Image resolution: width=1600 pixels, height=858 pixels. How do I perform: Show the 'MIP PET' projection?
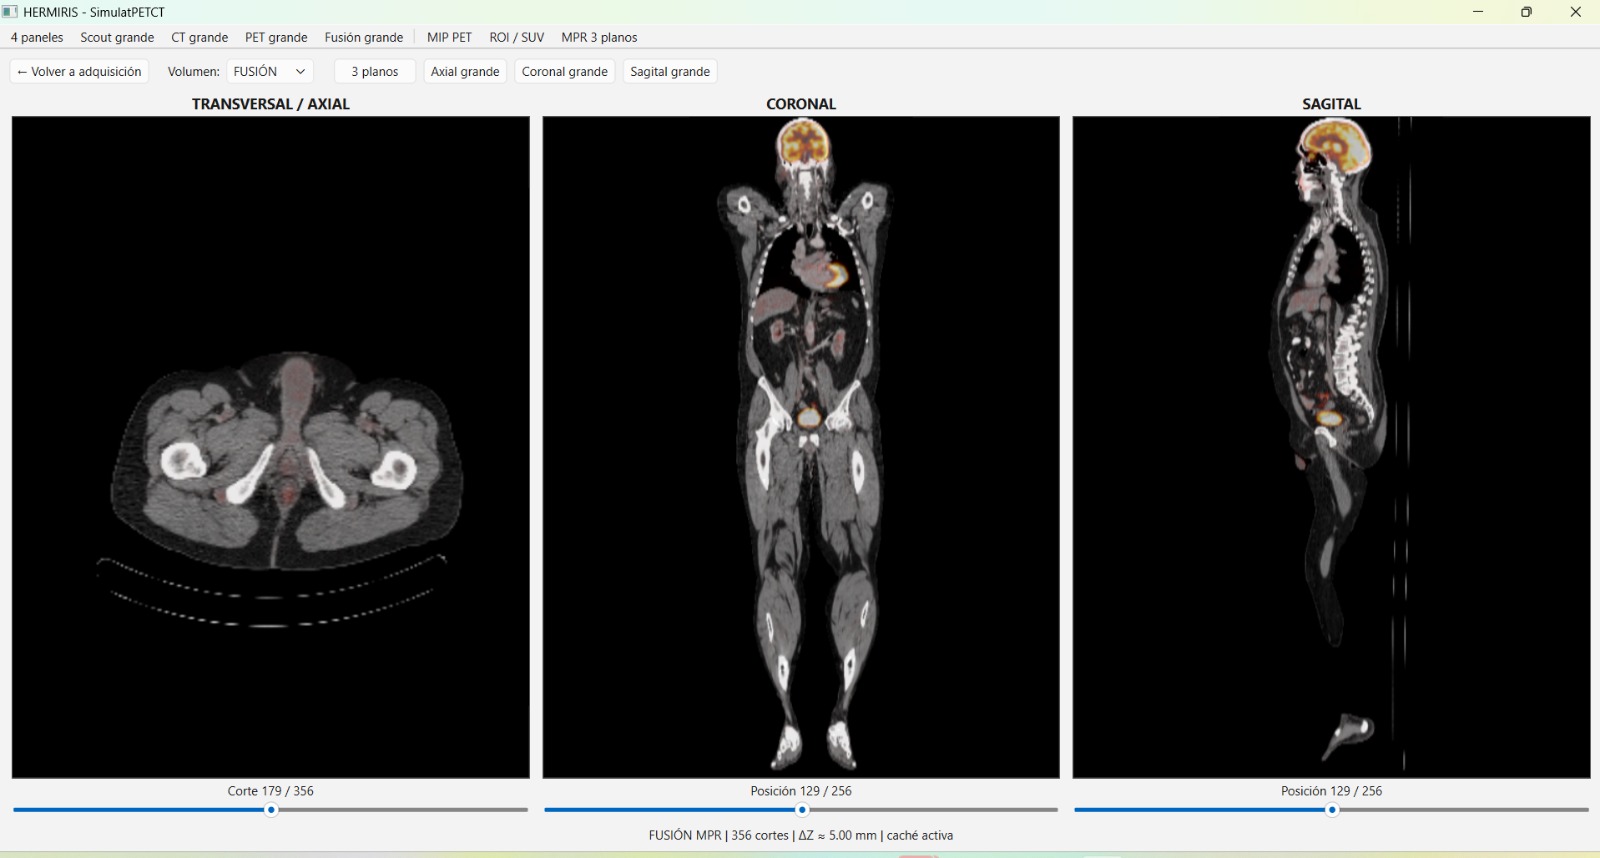(449, 37)
